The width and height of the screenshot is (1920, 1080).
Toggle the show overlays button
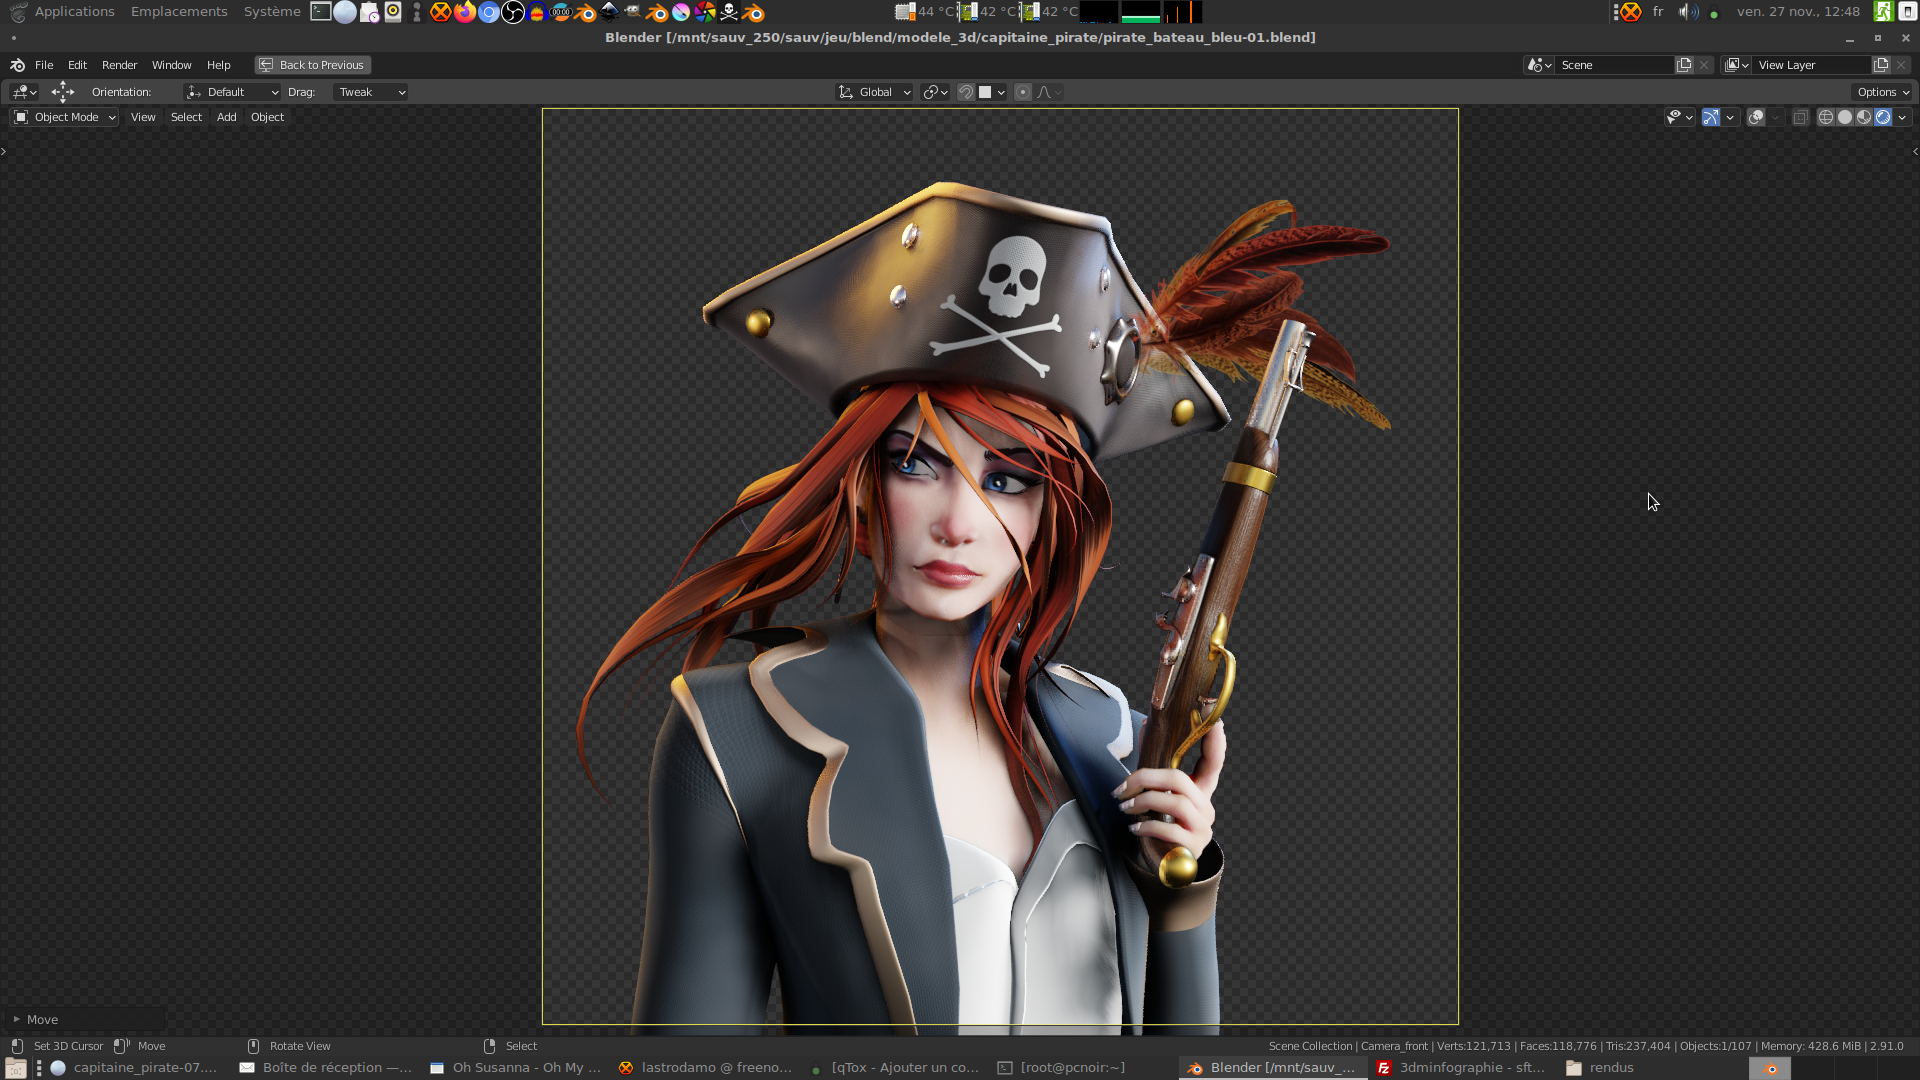pos(1756,117)
